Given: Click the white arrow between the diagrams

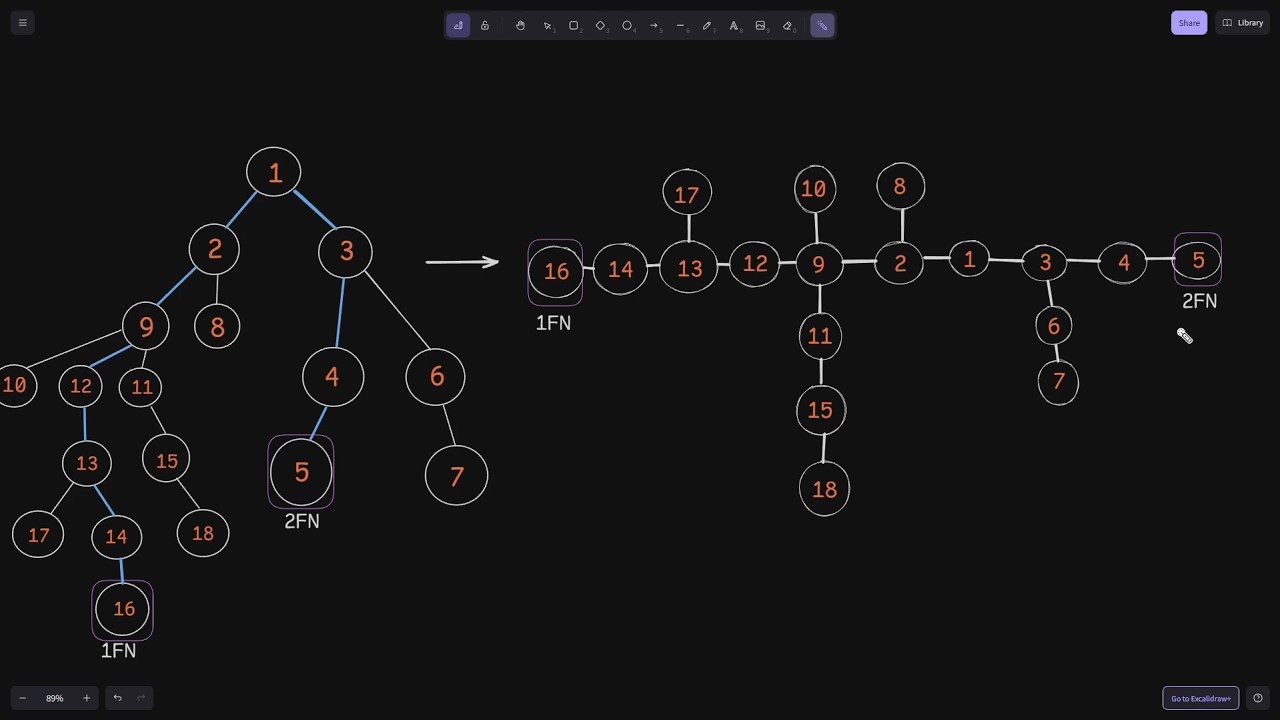Looking at the screenshot, I should [x=462, y=262].
